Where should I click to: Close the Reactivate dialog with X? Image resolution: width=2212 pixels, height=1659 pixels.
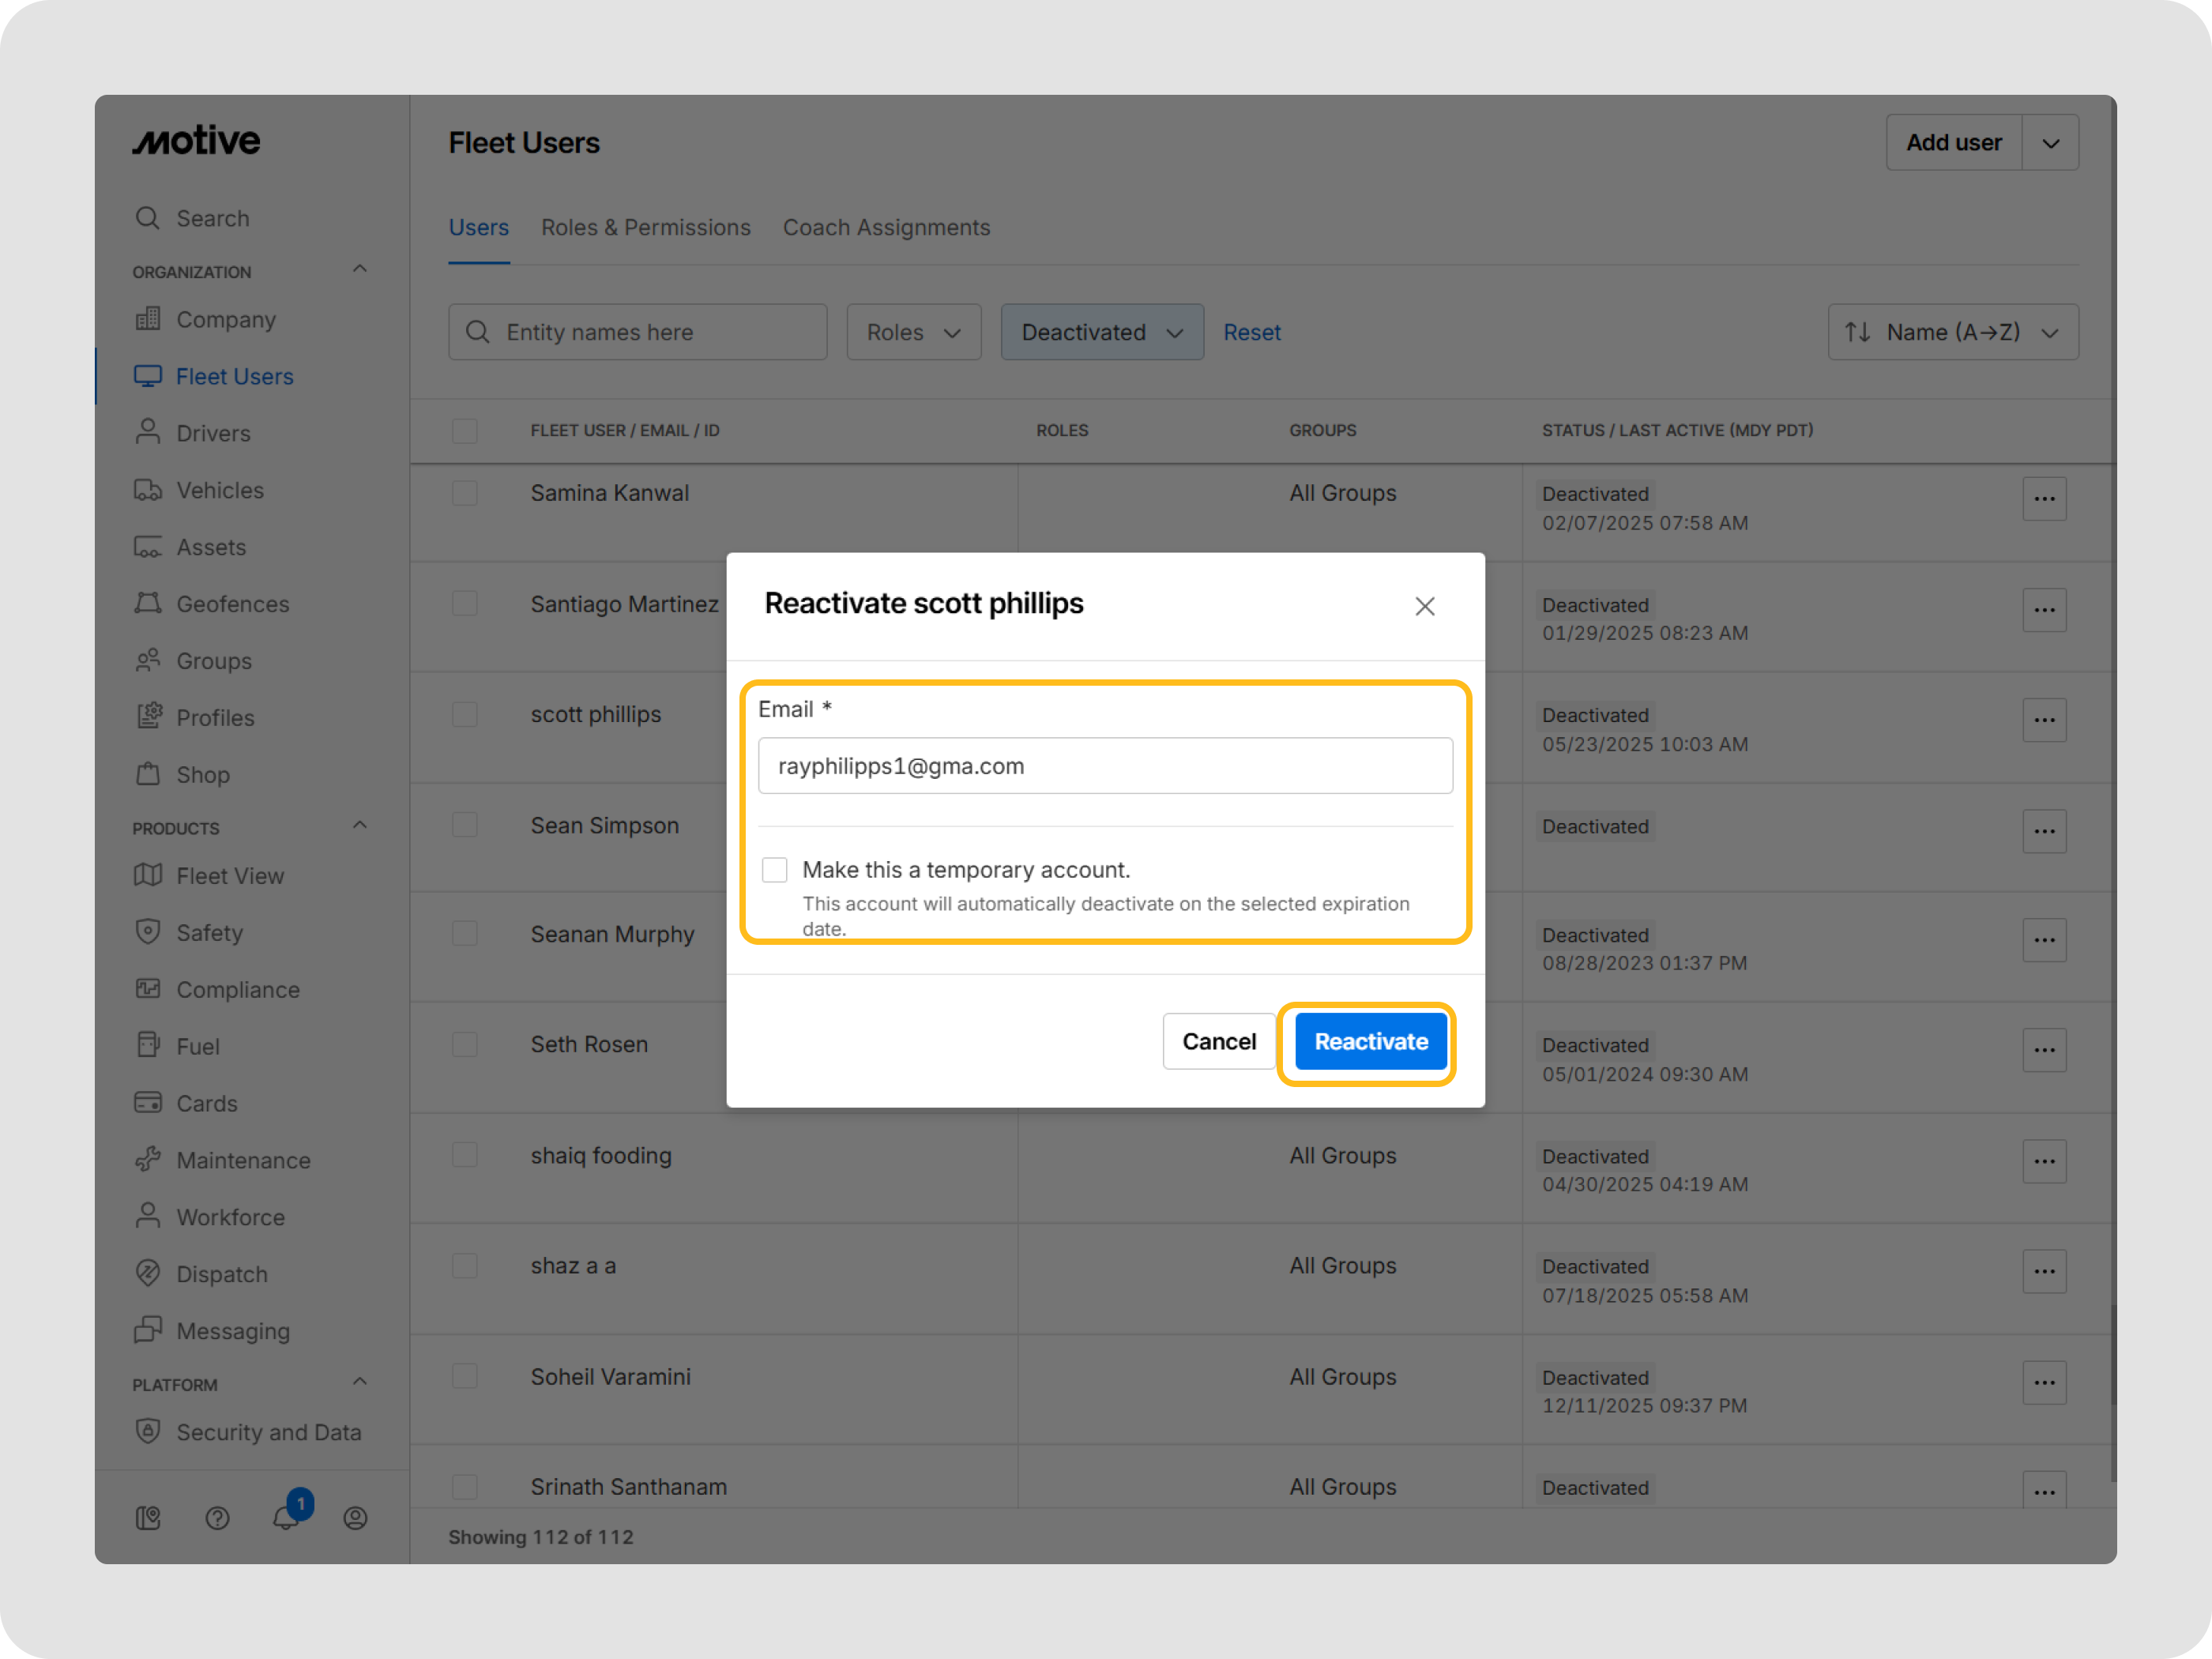(1424, 606)
